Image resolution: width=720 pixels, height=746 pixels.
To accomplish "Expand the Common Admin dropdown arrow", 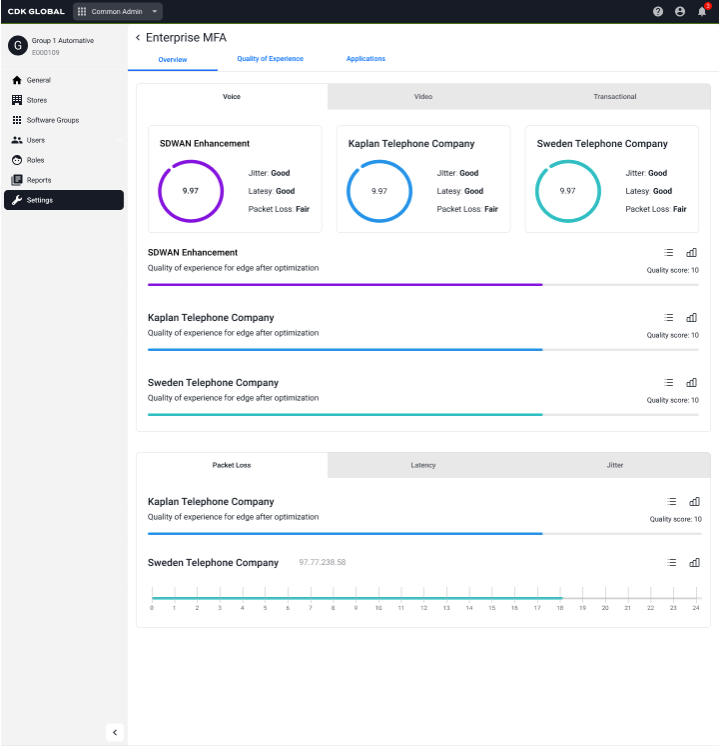I will coord(155,11).
